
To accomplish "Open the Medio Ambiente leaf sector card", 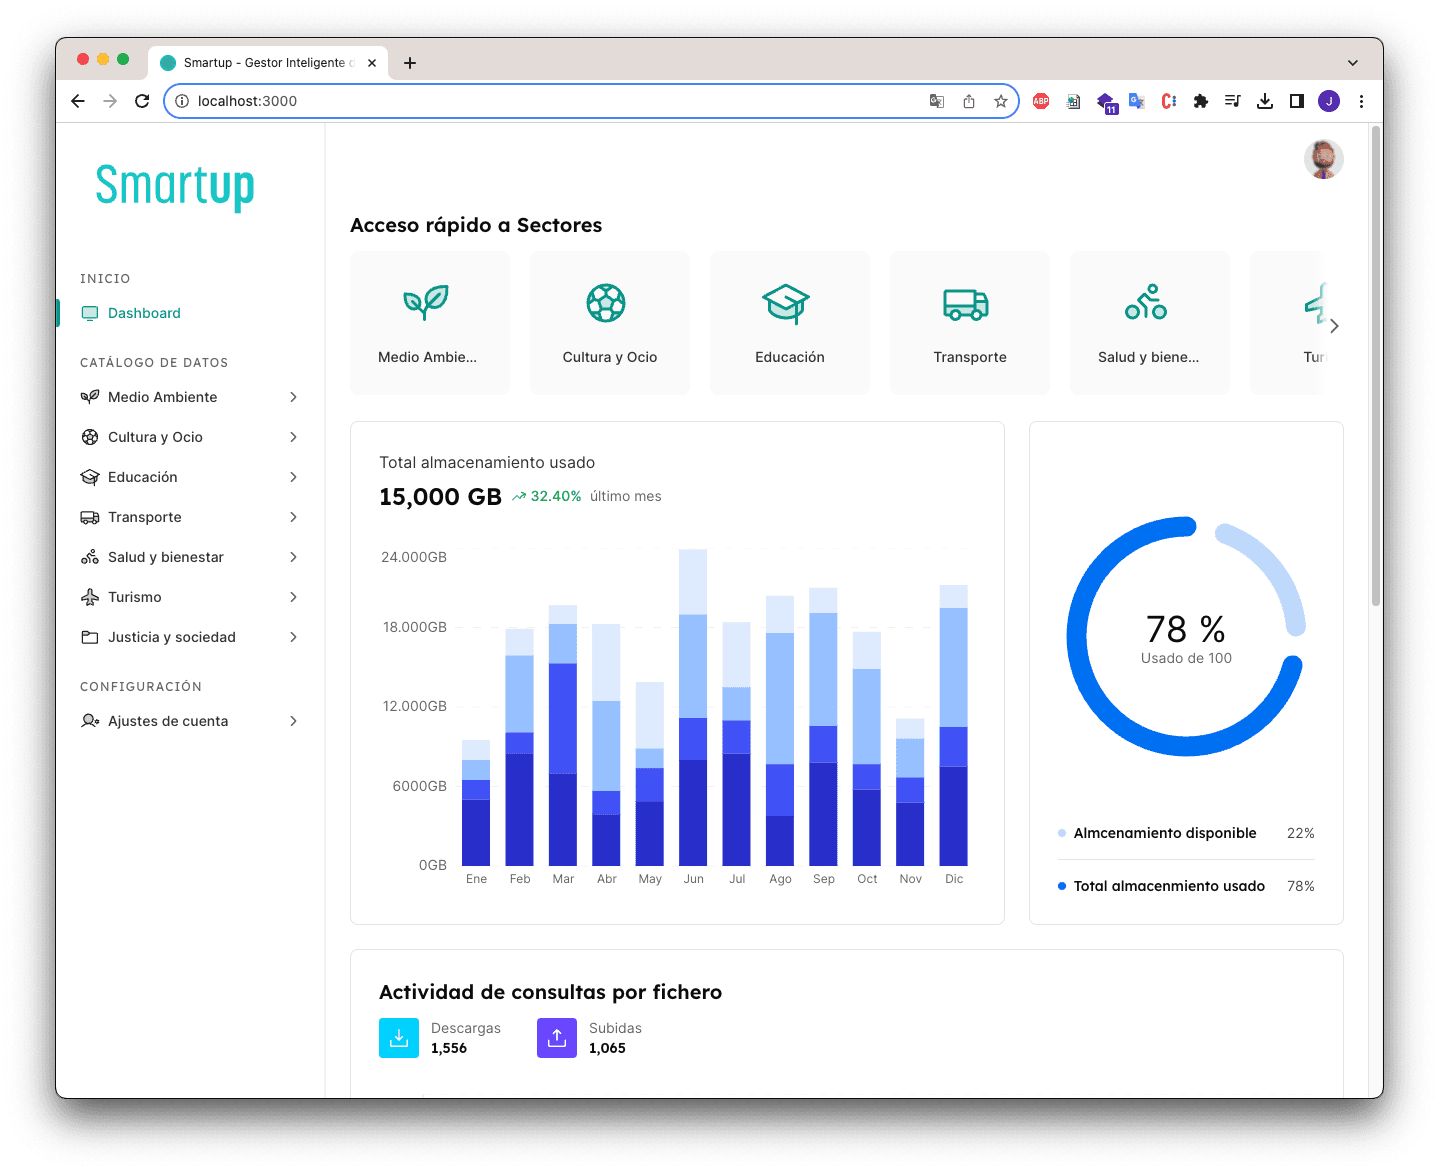I will (x=429, y=322).
